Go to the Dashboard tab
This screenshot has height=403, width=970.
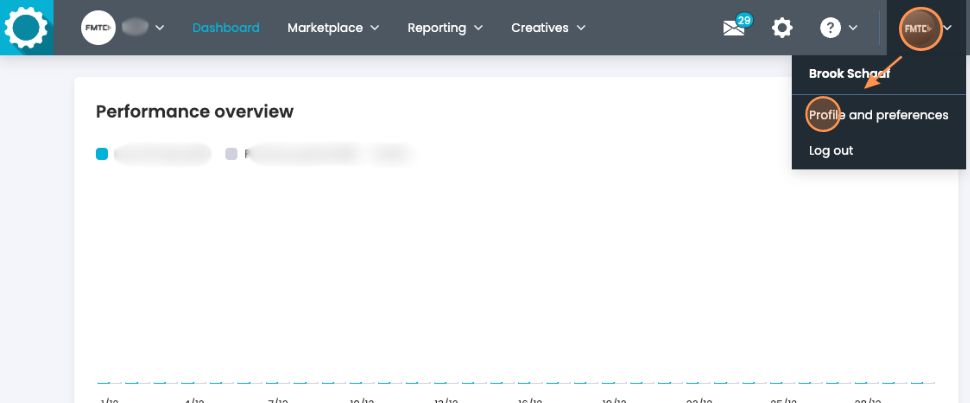click(x=225, y=28)
